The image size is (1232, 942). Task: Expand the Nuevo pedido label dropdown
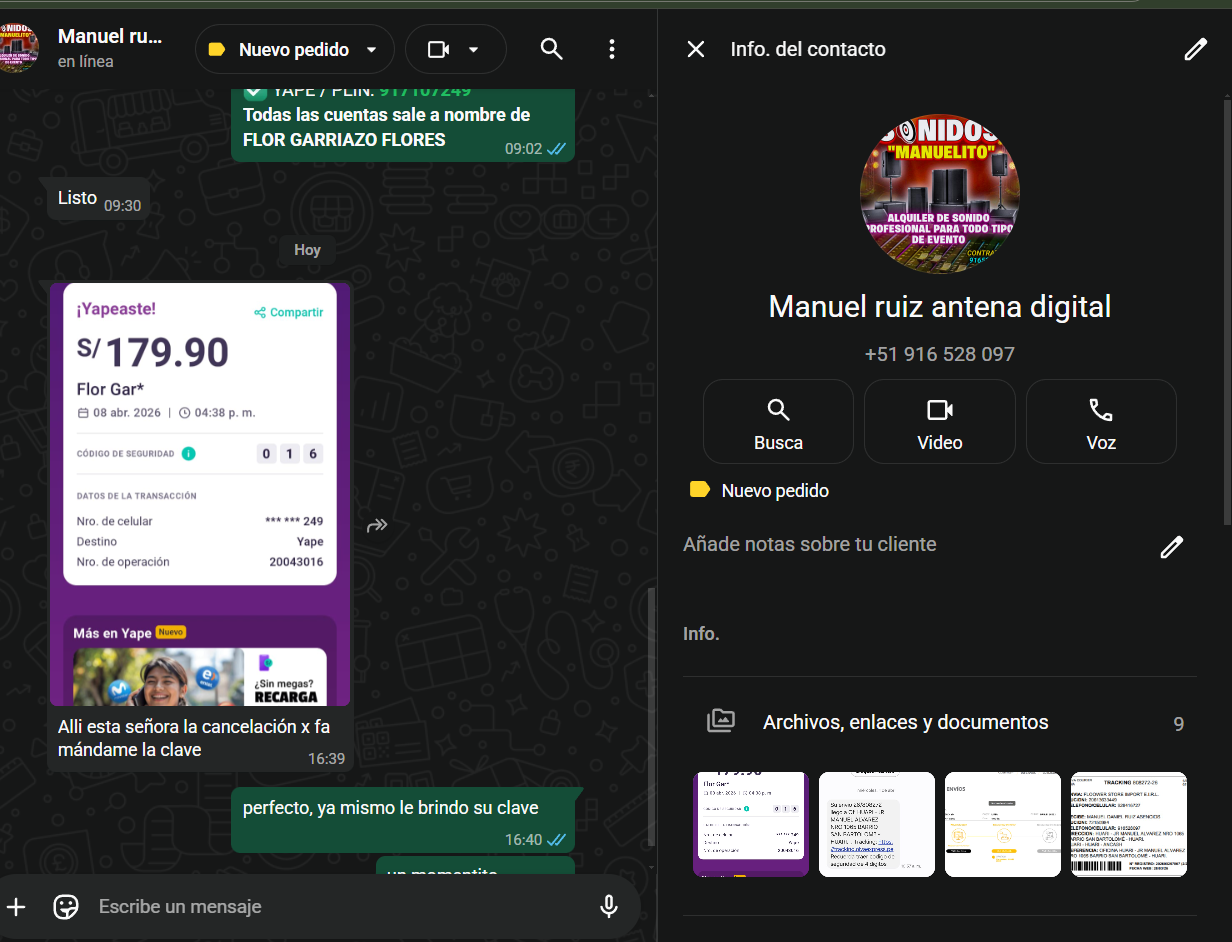pos(372,50)
